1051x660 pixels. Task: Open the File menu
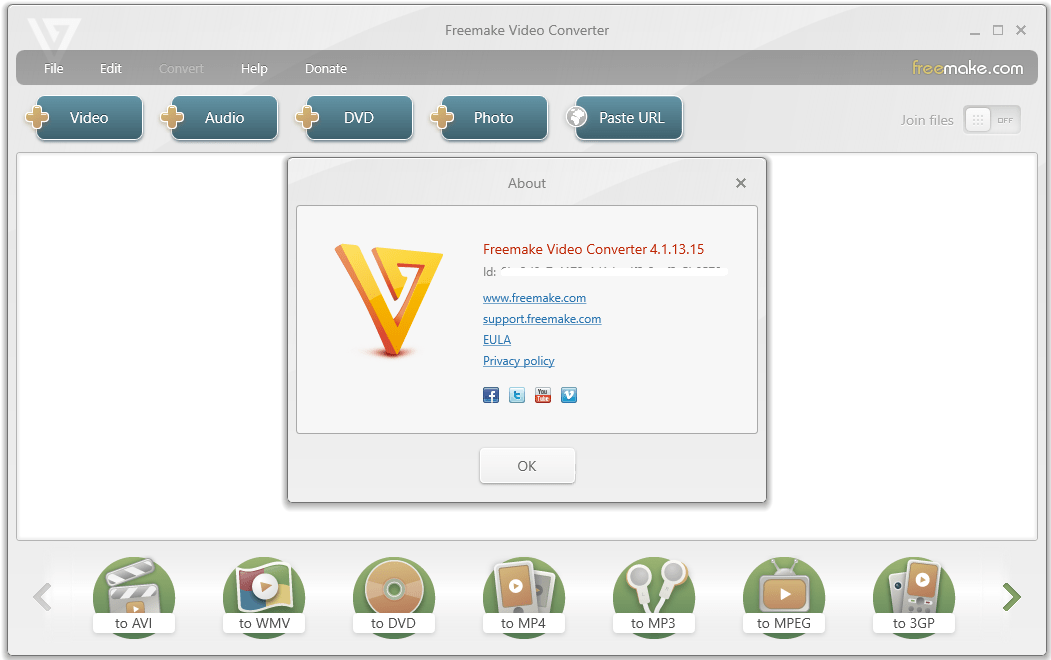coord(54,68)
